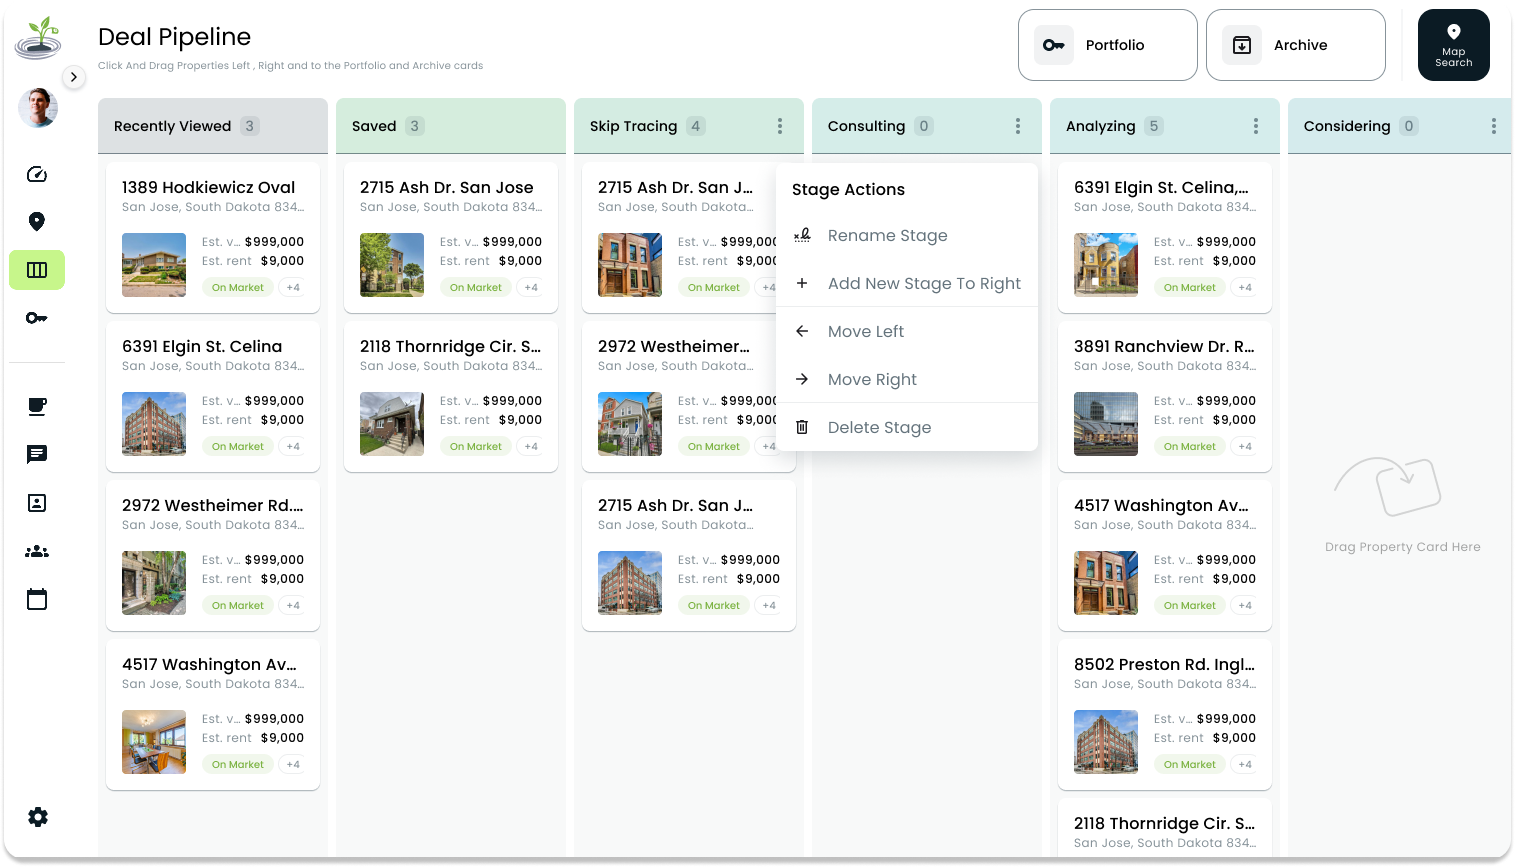Open the contacts card sidebar icon

37,503
